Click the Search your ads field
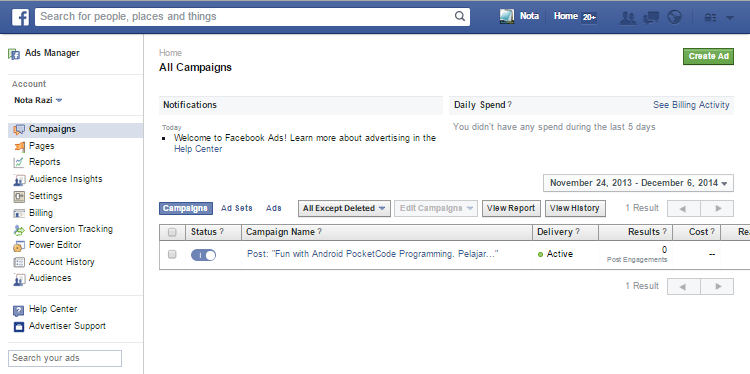The image size is (750, 374). 65,358
